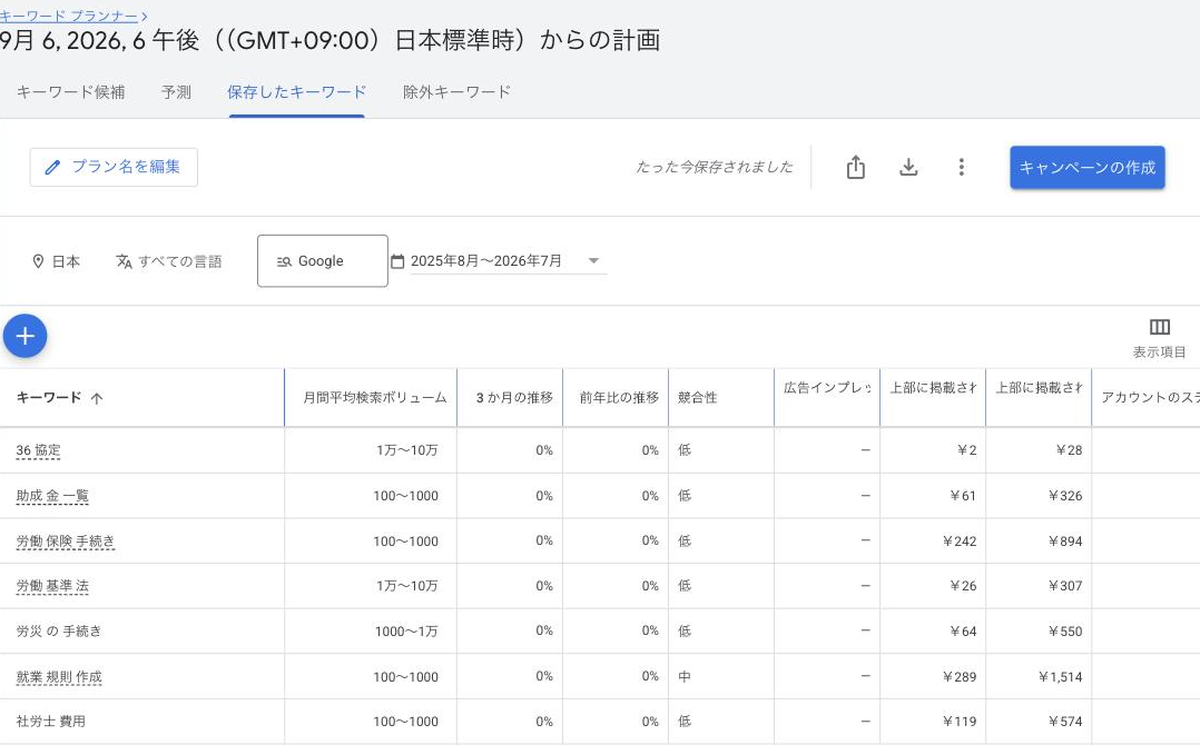Click the search network icon beside Google
1200x745 pixels.
(x=284, y=261)
